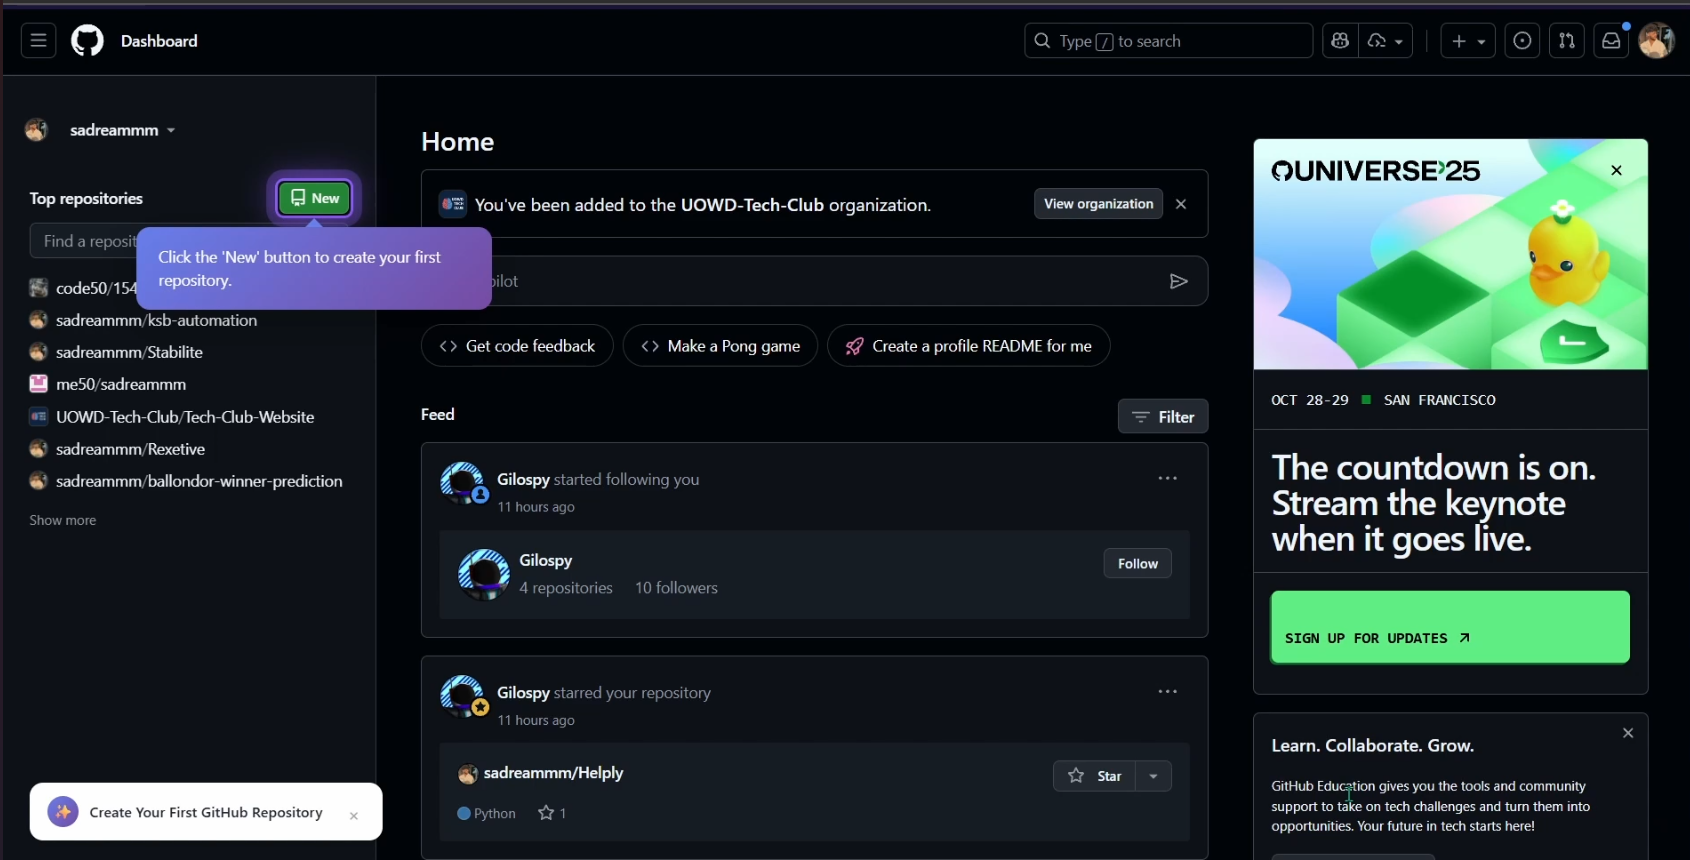
Task: Click the GitHub Octocat logo
Action: (88, 41)
